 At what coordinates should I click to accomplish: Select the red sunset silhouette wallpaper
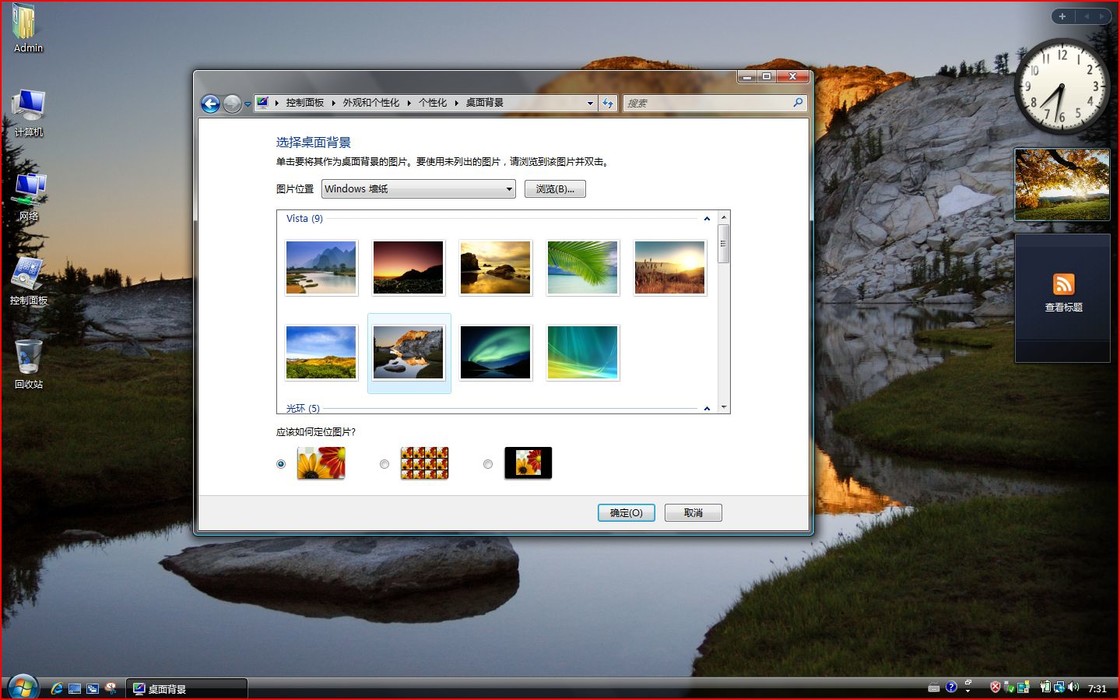[409, 268]
